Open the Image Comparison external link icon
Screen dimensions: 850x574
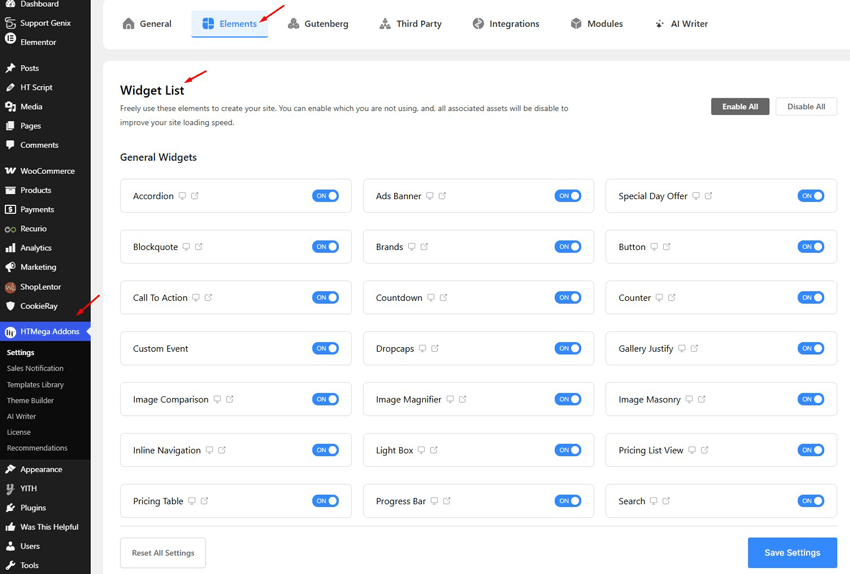click(230, 399)
